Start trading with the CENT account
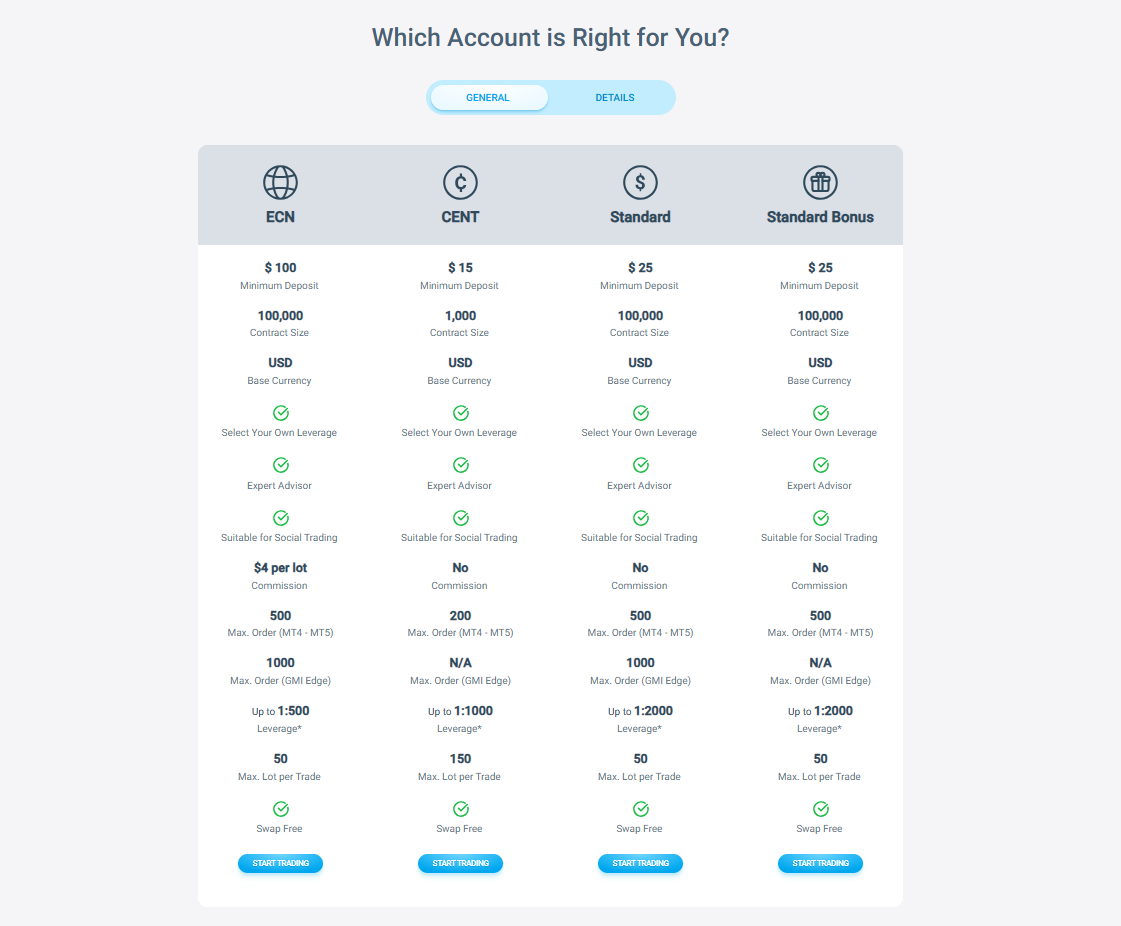1121x926 pixels. tap(460, 863)
